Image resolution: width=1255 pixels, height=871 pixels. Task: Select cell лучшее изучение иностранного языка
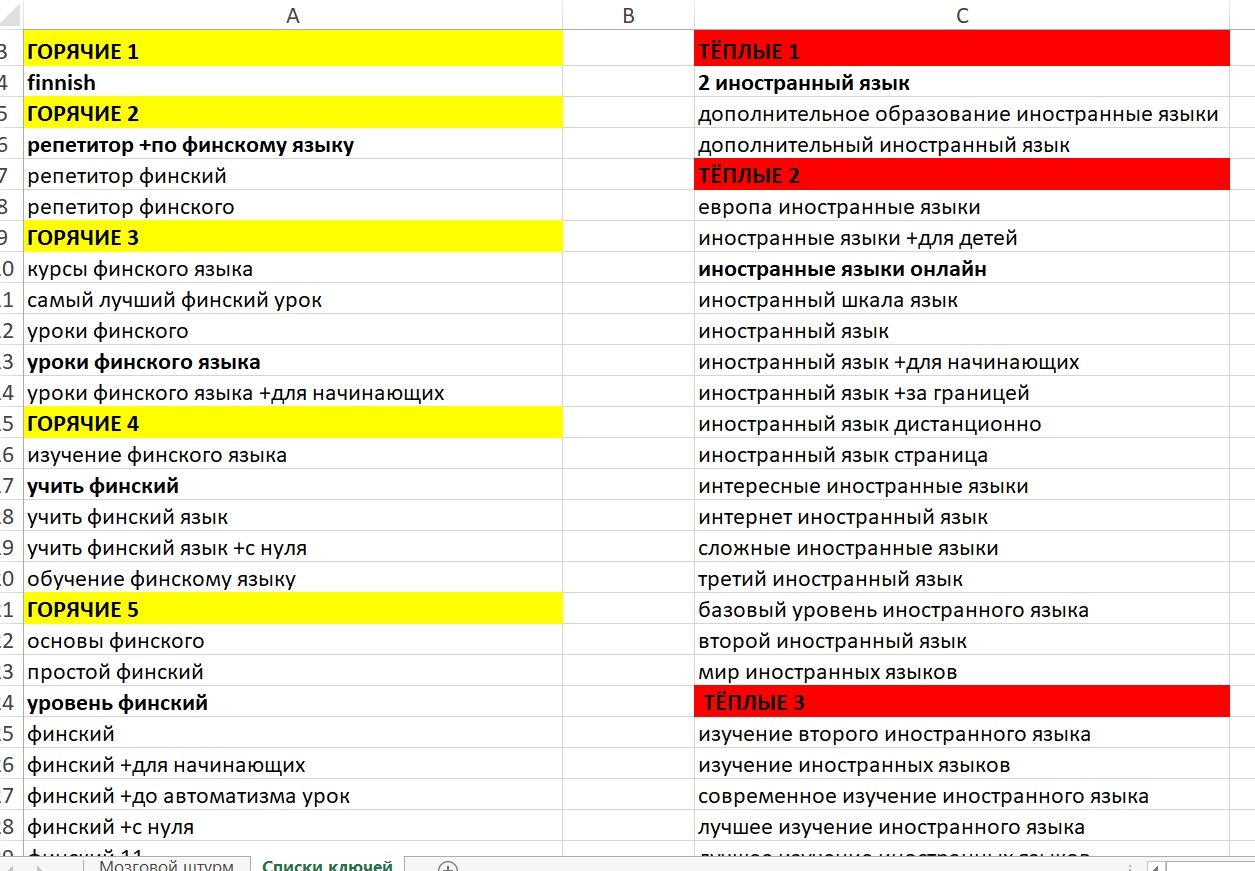pyautogui.click(x=962, y=826)
